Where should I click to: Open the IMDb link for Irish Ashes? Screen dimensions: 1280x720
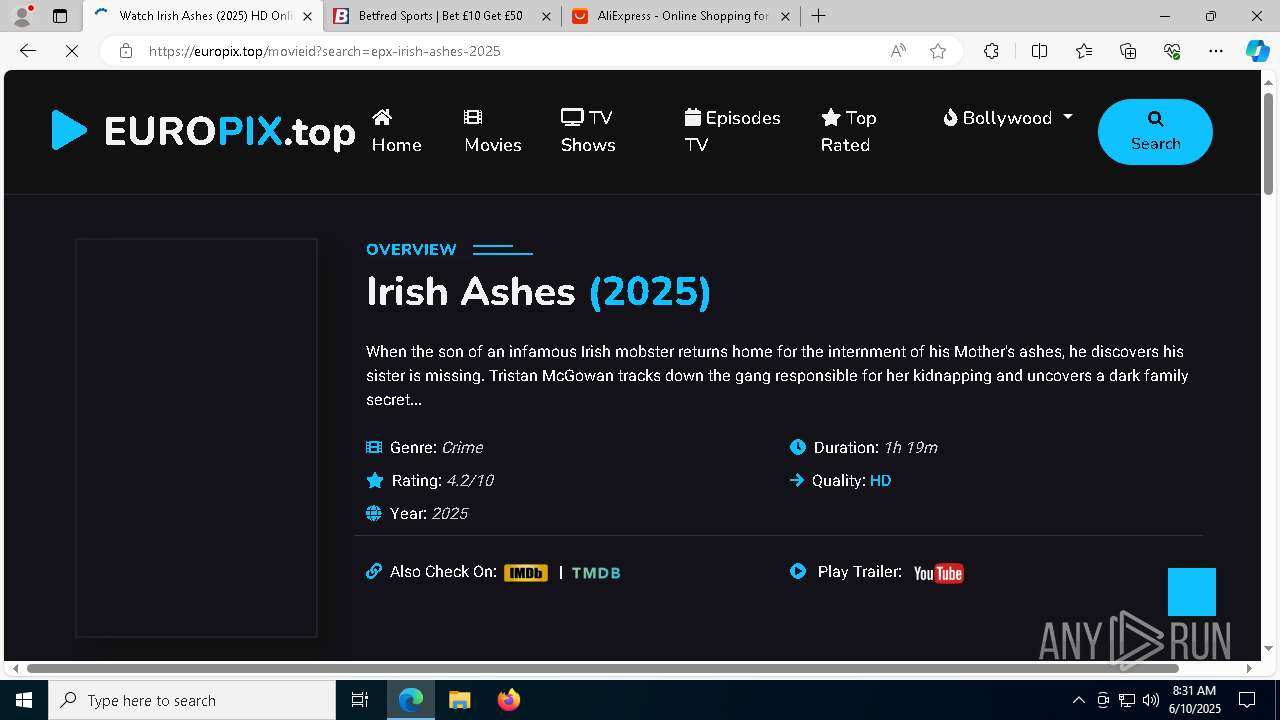[526, 573]
